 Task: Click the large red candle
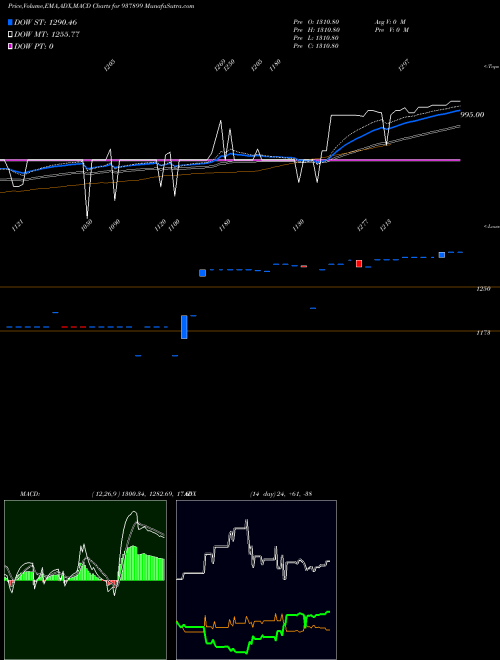[x=359, y=263]
